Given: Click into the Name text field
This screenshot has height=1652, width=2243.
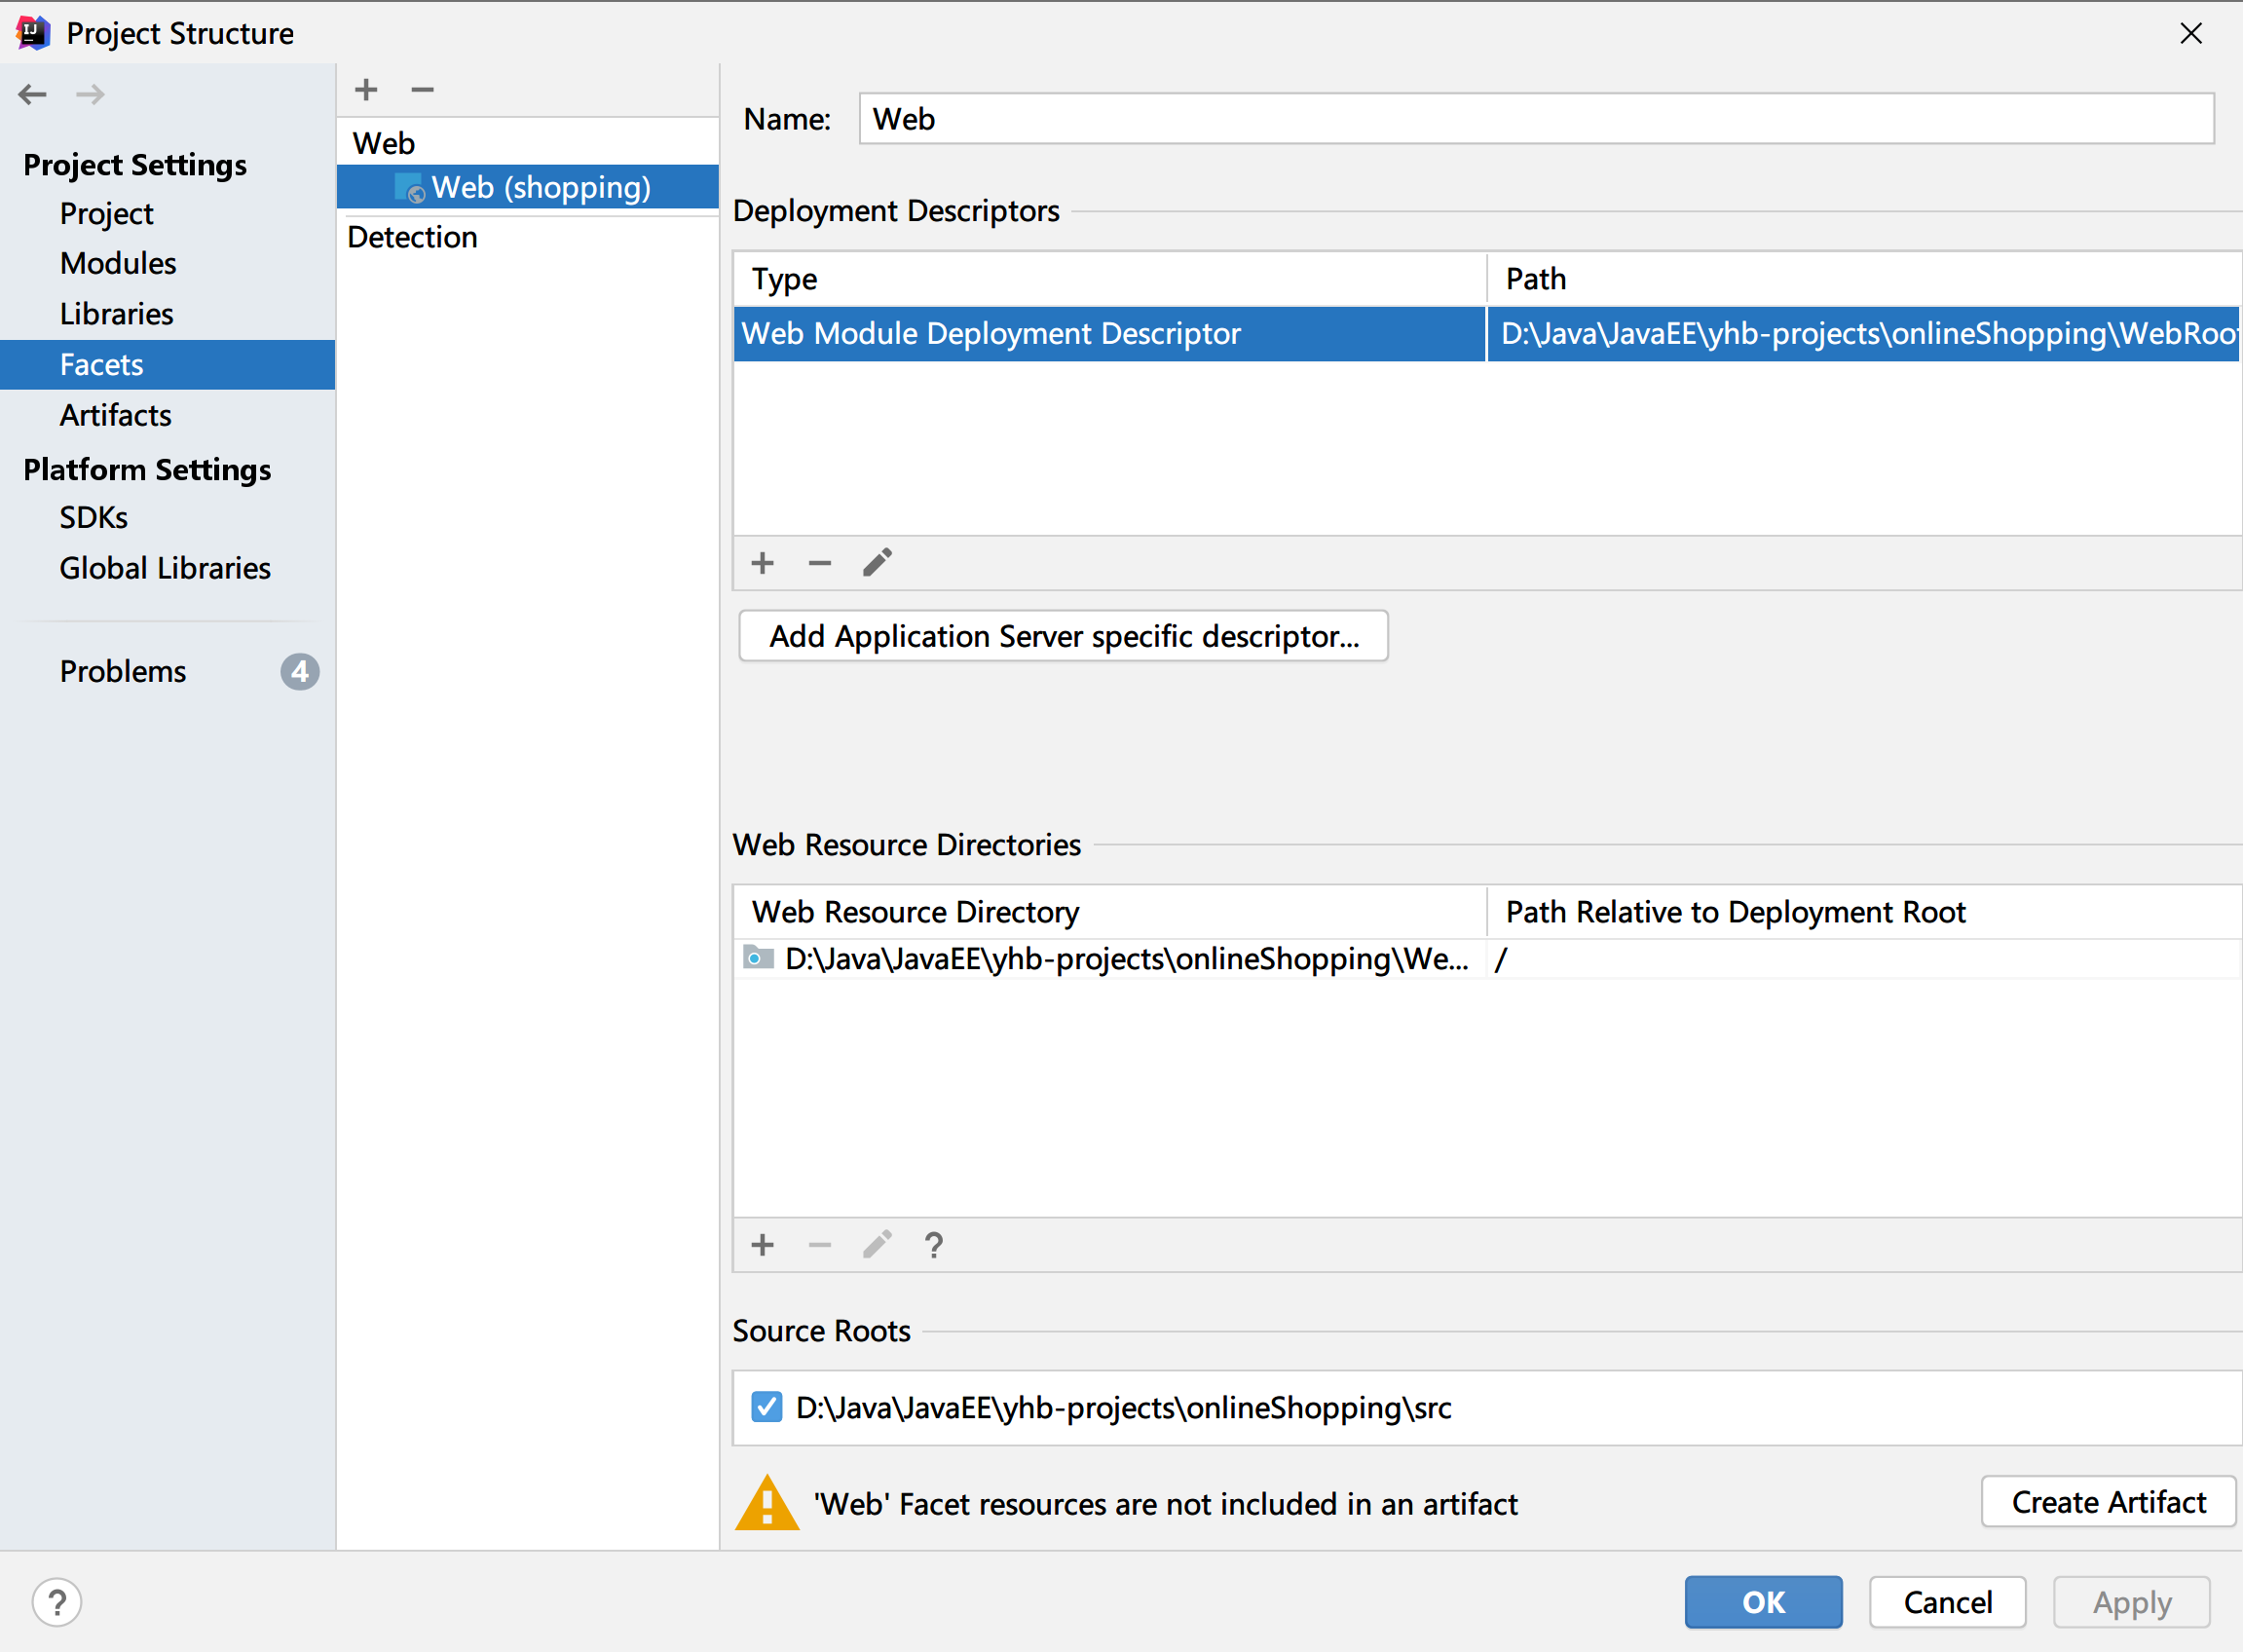Looking at the screenshot, I should (1535, 119).
